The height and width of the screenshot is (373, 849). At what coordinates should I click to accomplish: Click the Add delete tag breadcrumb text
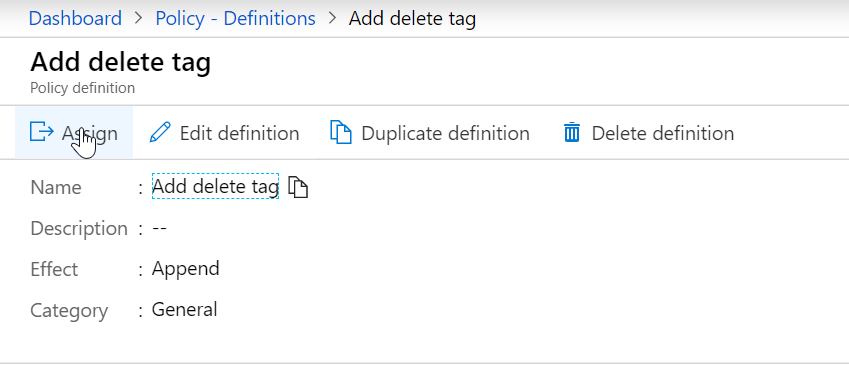pos(412,18)
